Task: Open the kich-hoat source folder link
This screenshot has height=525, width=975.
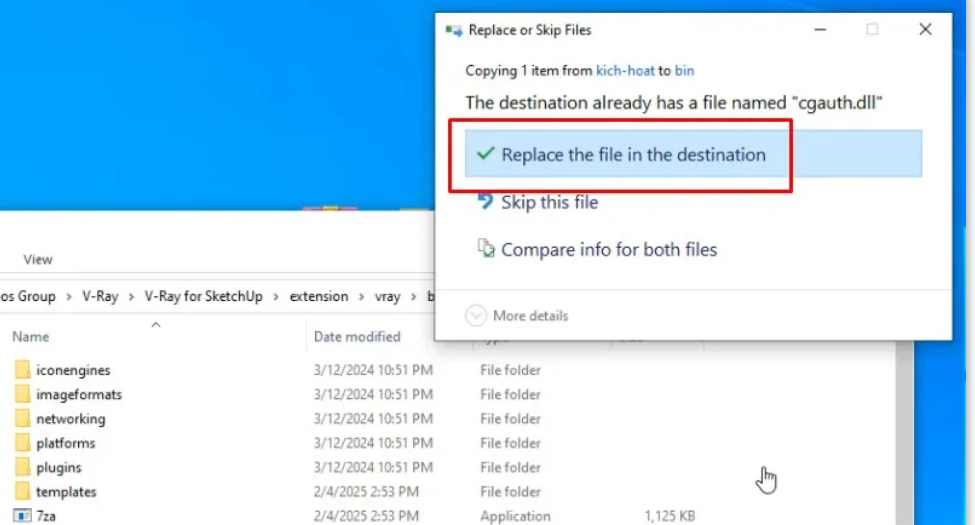Action: [x=625, y=71]
